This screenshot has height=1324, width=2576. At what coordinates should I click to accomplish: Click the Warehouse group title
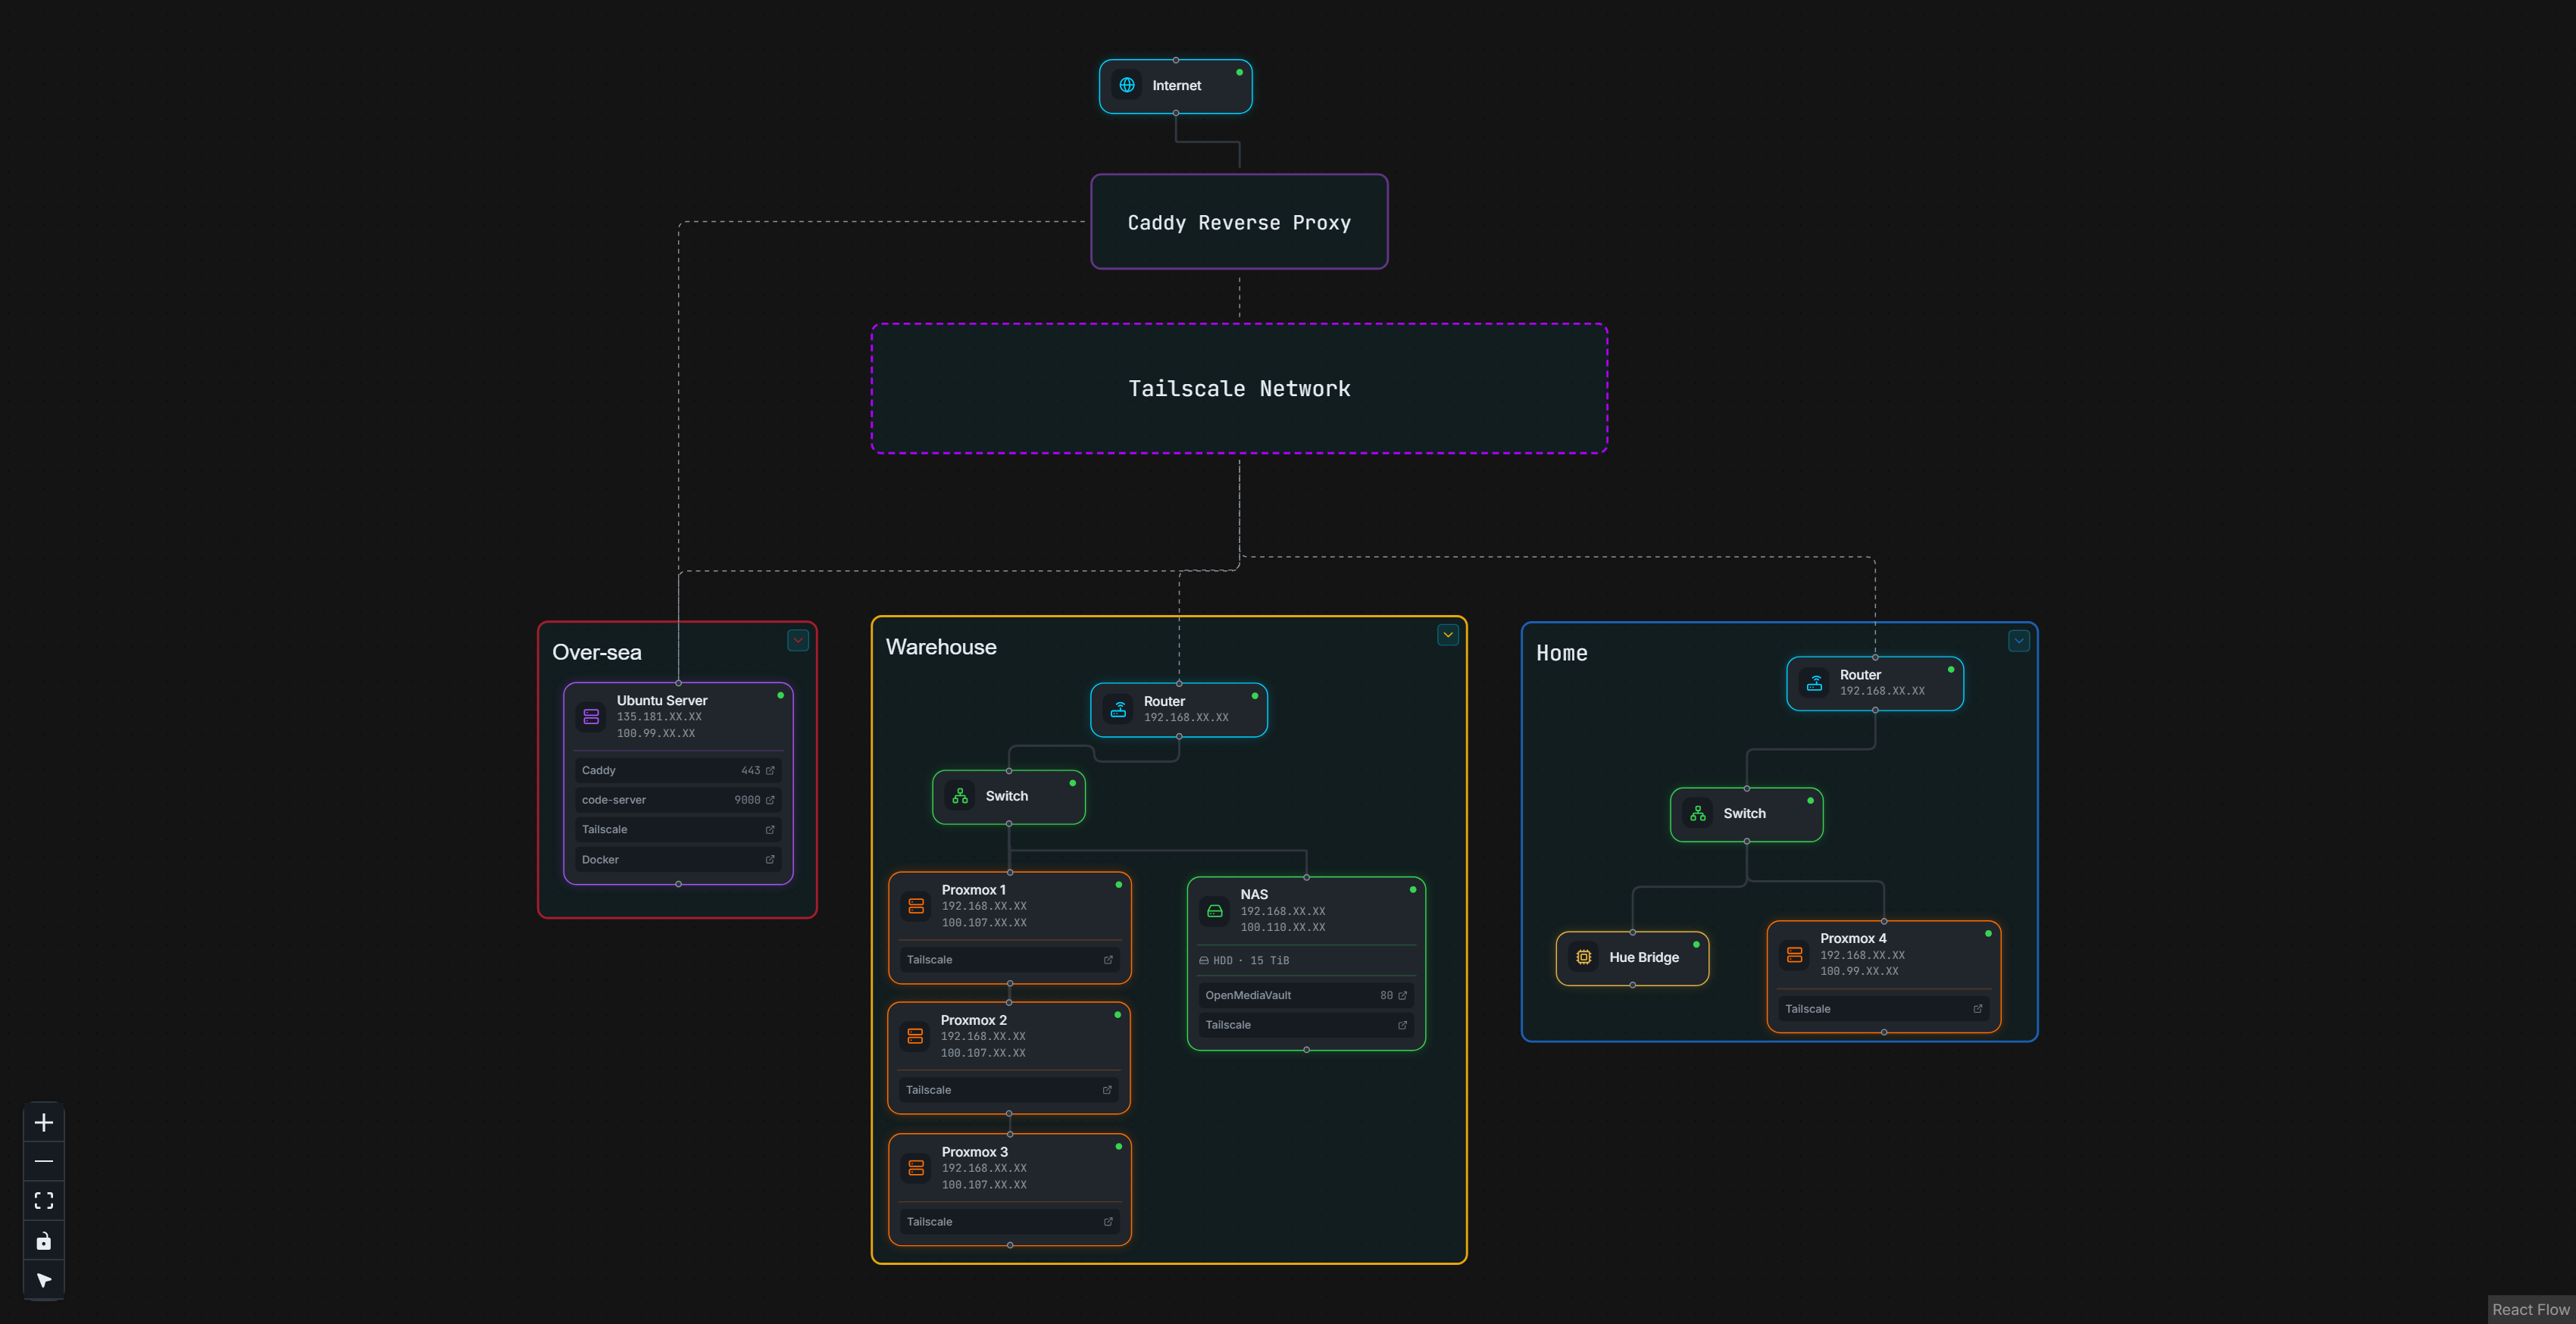(x=941, y=647)
